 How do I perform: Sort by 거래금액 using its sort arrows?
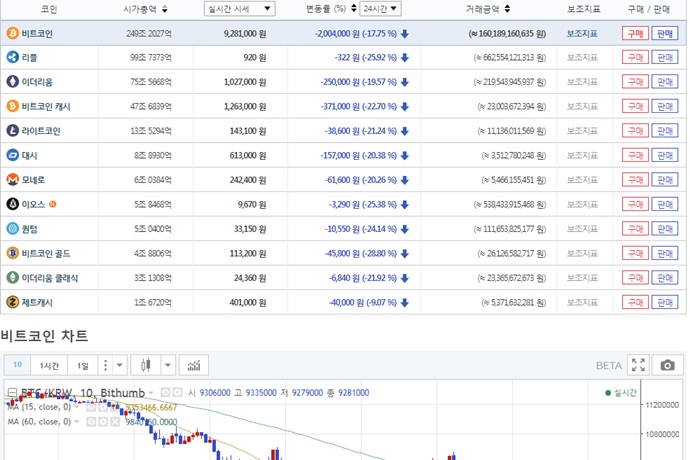tap(507, 9)
